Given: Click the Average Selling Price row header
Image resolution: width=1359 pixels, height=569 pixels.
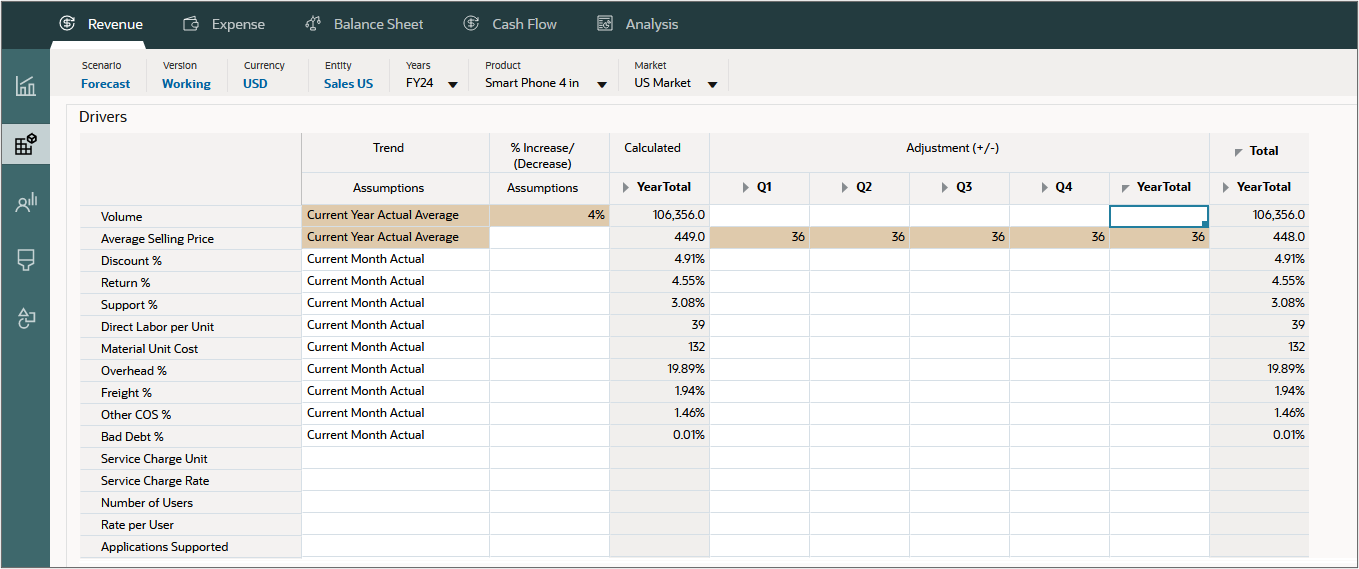Looking at the screenshot, I should (191, 239).
